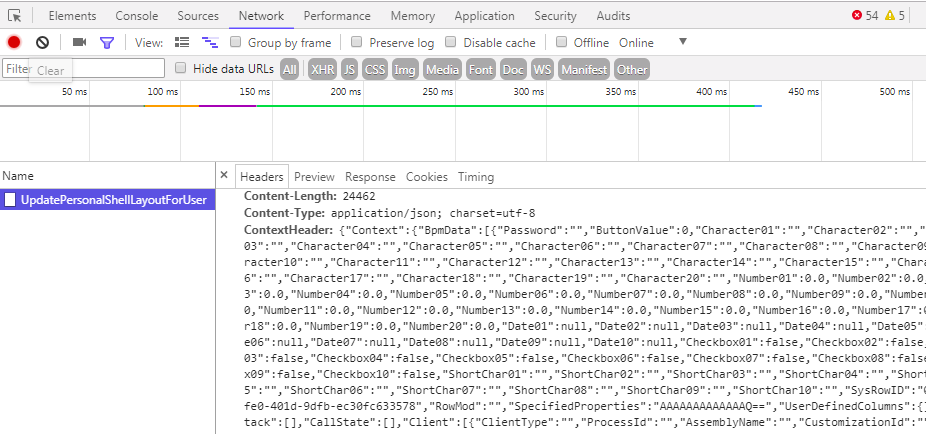Click the ContextHeader label text

(x=289, y=230)
